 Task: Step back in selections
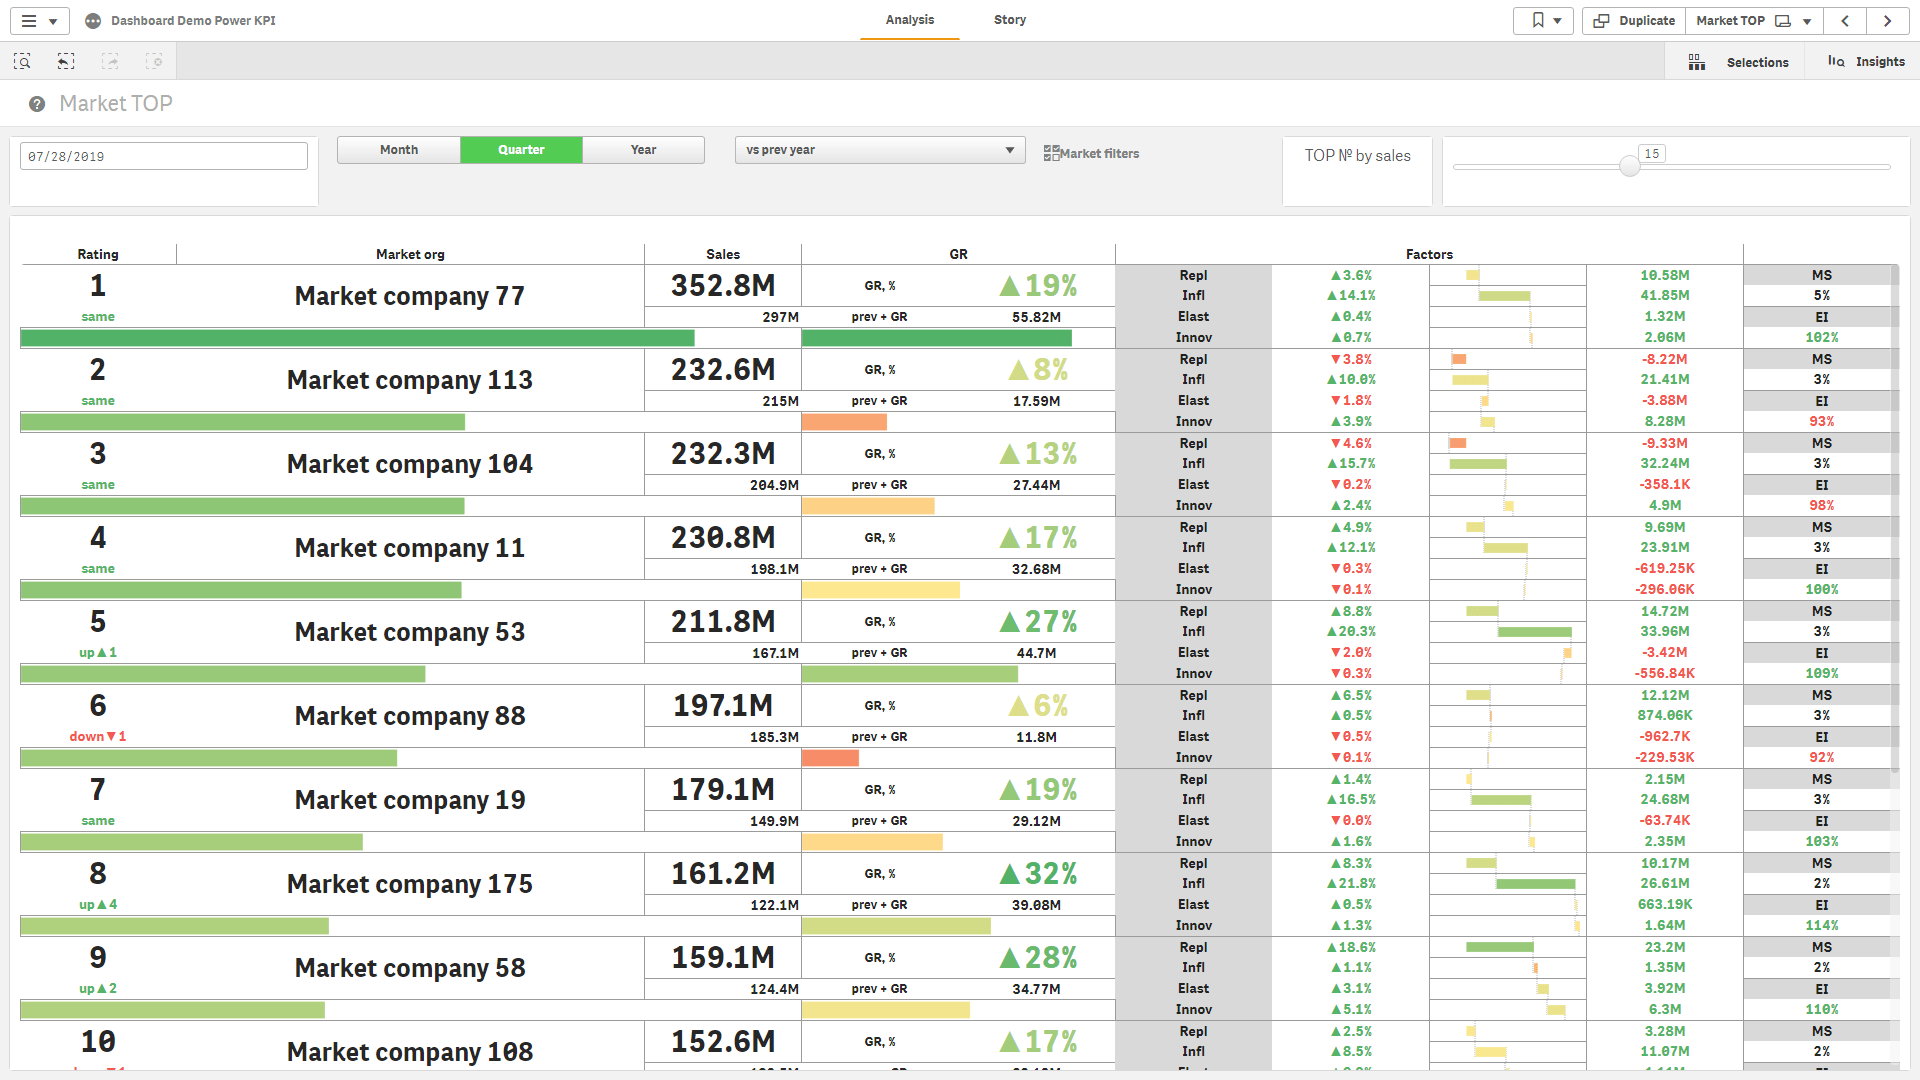66,62
